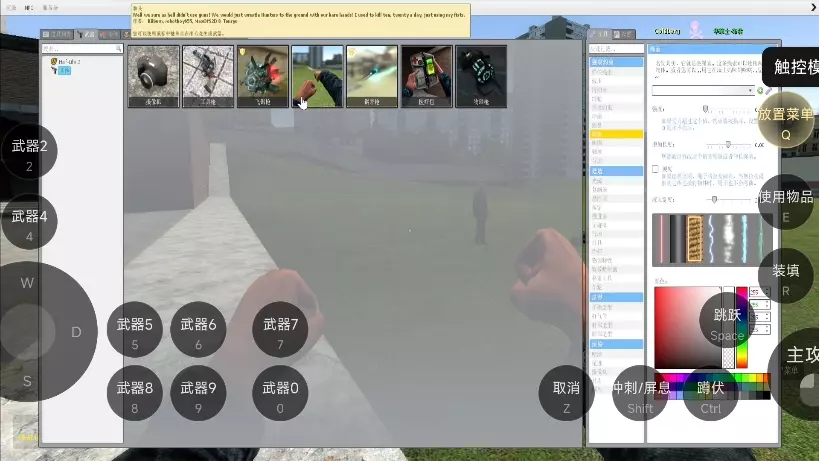The height and width of the screenshot is (461, 819).
Task: Choose the dark cable rope material
Action: (x=677, y=238)
